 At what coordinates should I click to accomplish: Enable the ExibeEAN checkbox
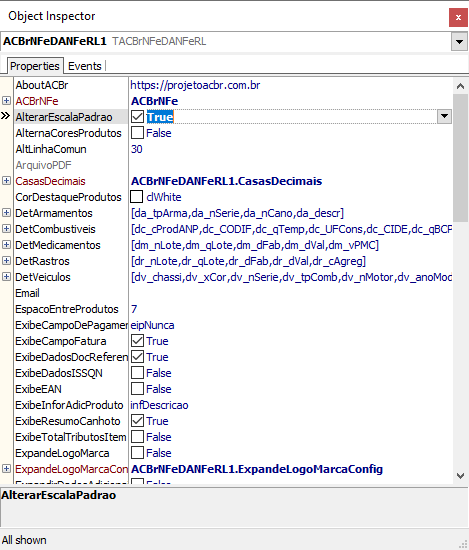137,389
